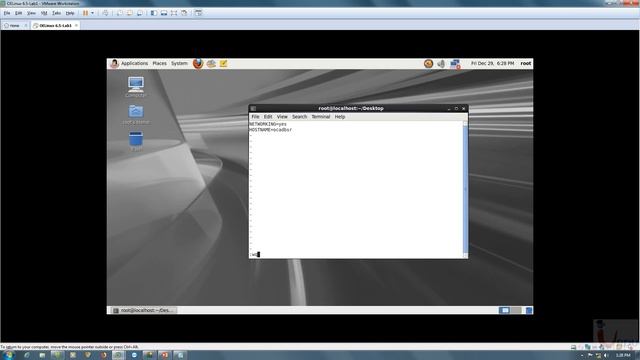Click the date and time clock in GNOME panel
Image resolution: width=640 pixels, height=360 pixels.
coord(492,64)
